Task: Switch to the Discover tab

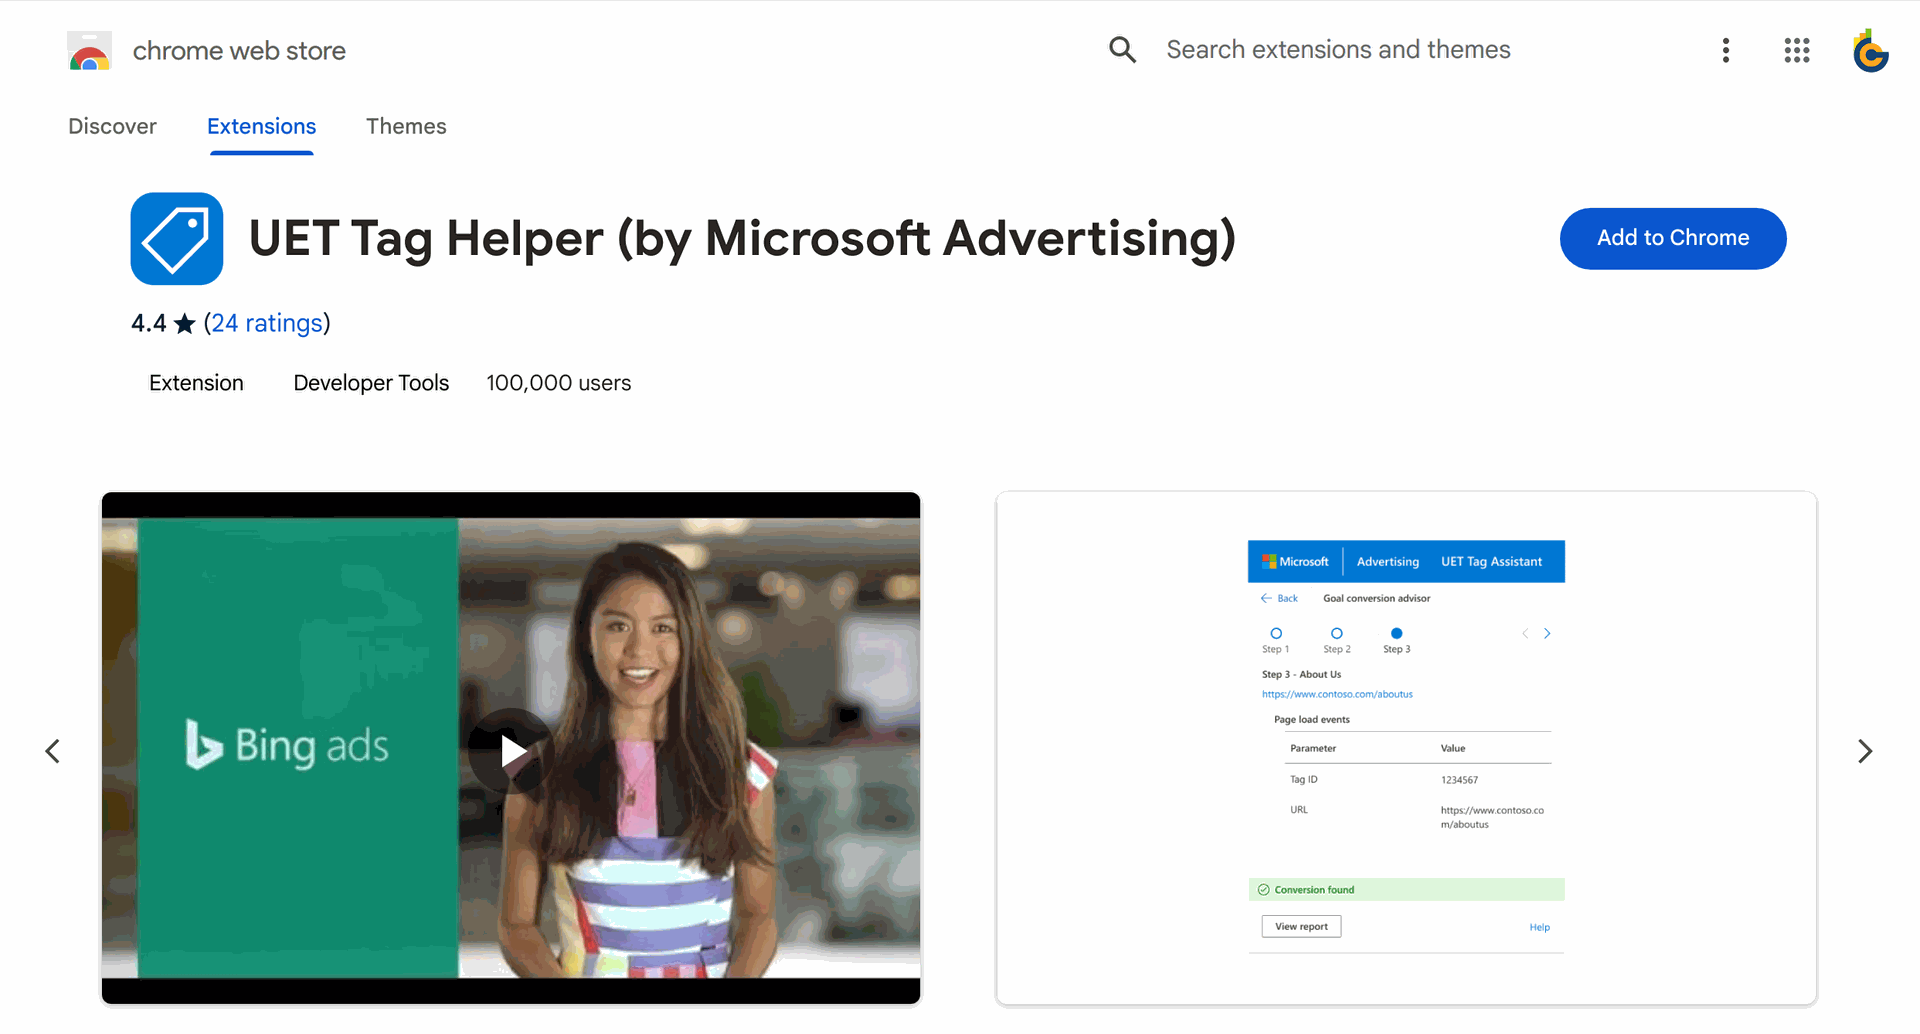Action: coord(112,127)
